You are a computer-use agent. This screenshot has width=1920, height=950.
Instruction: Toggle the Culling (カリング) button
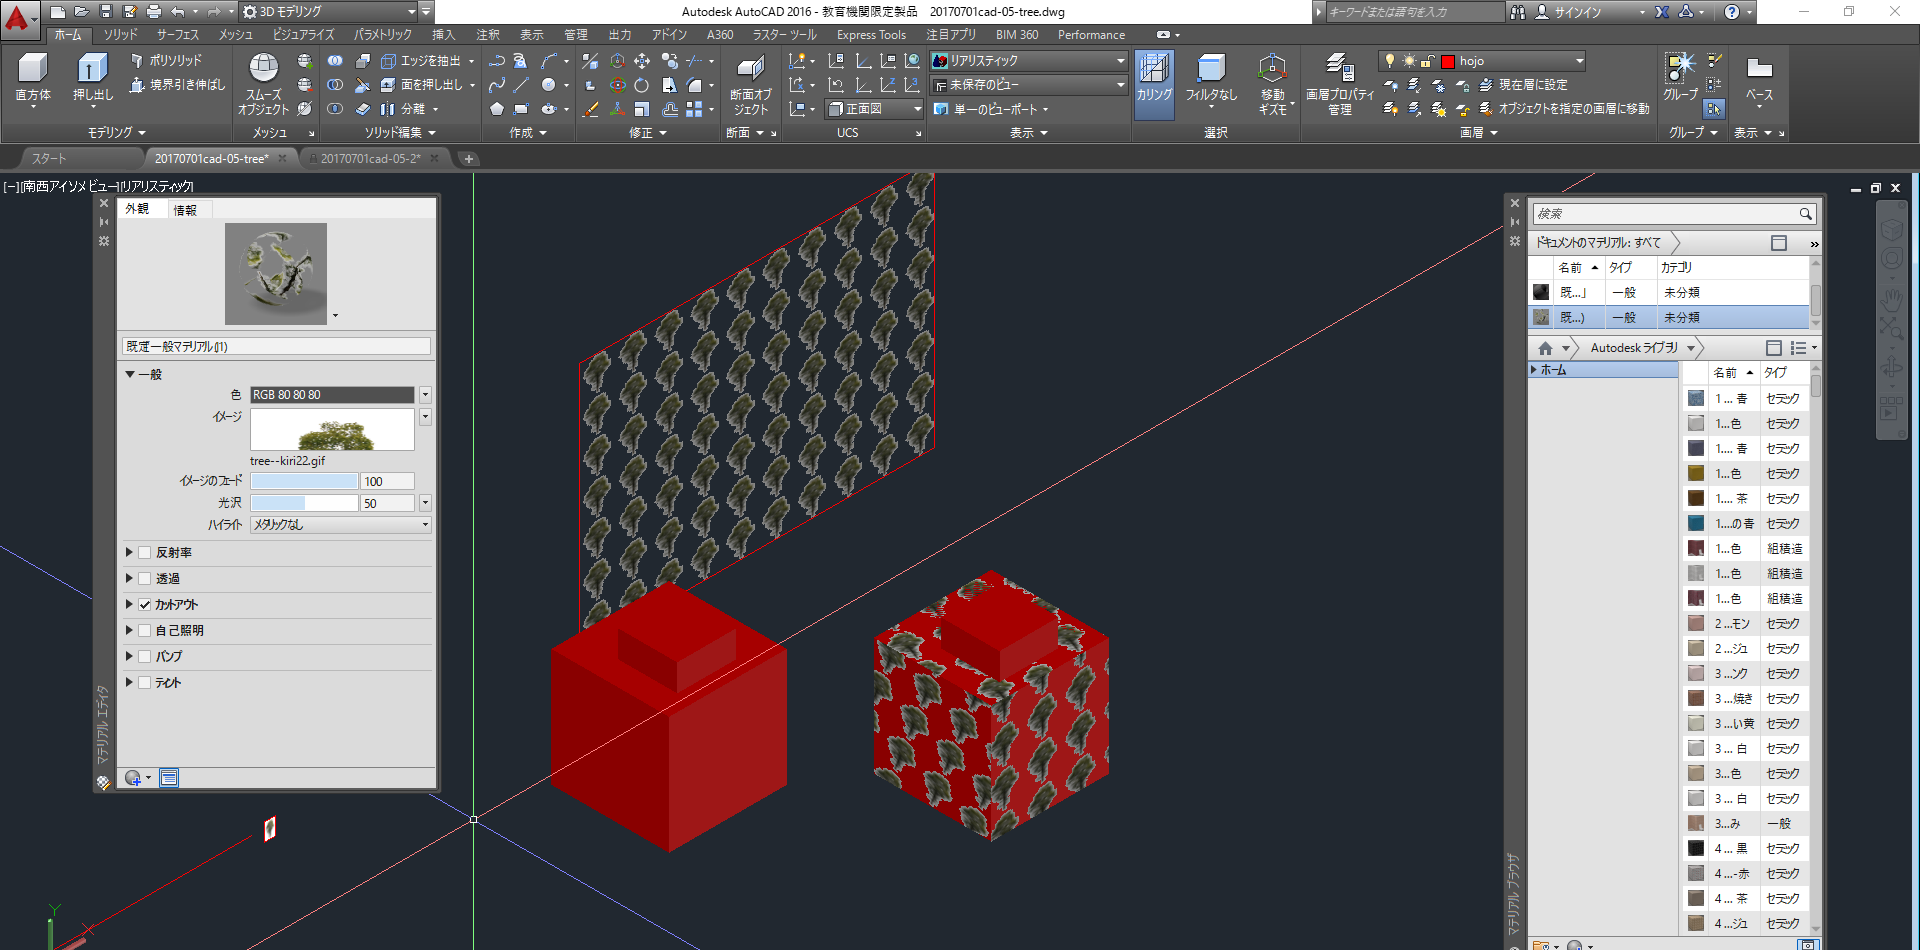(x=1154, y=75)
